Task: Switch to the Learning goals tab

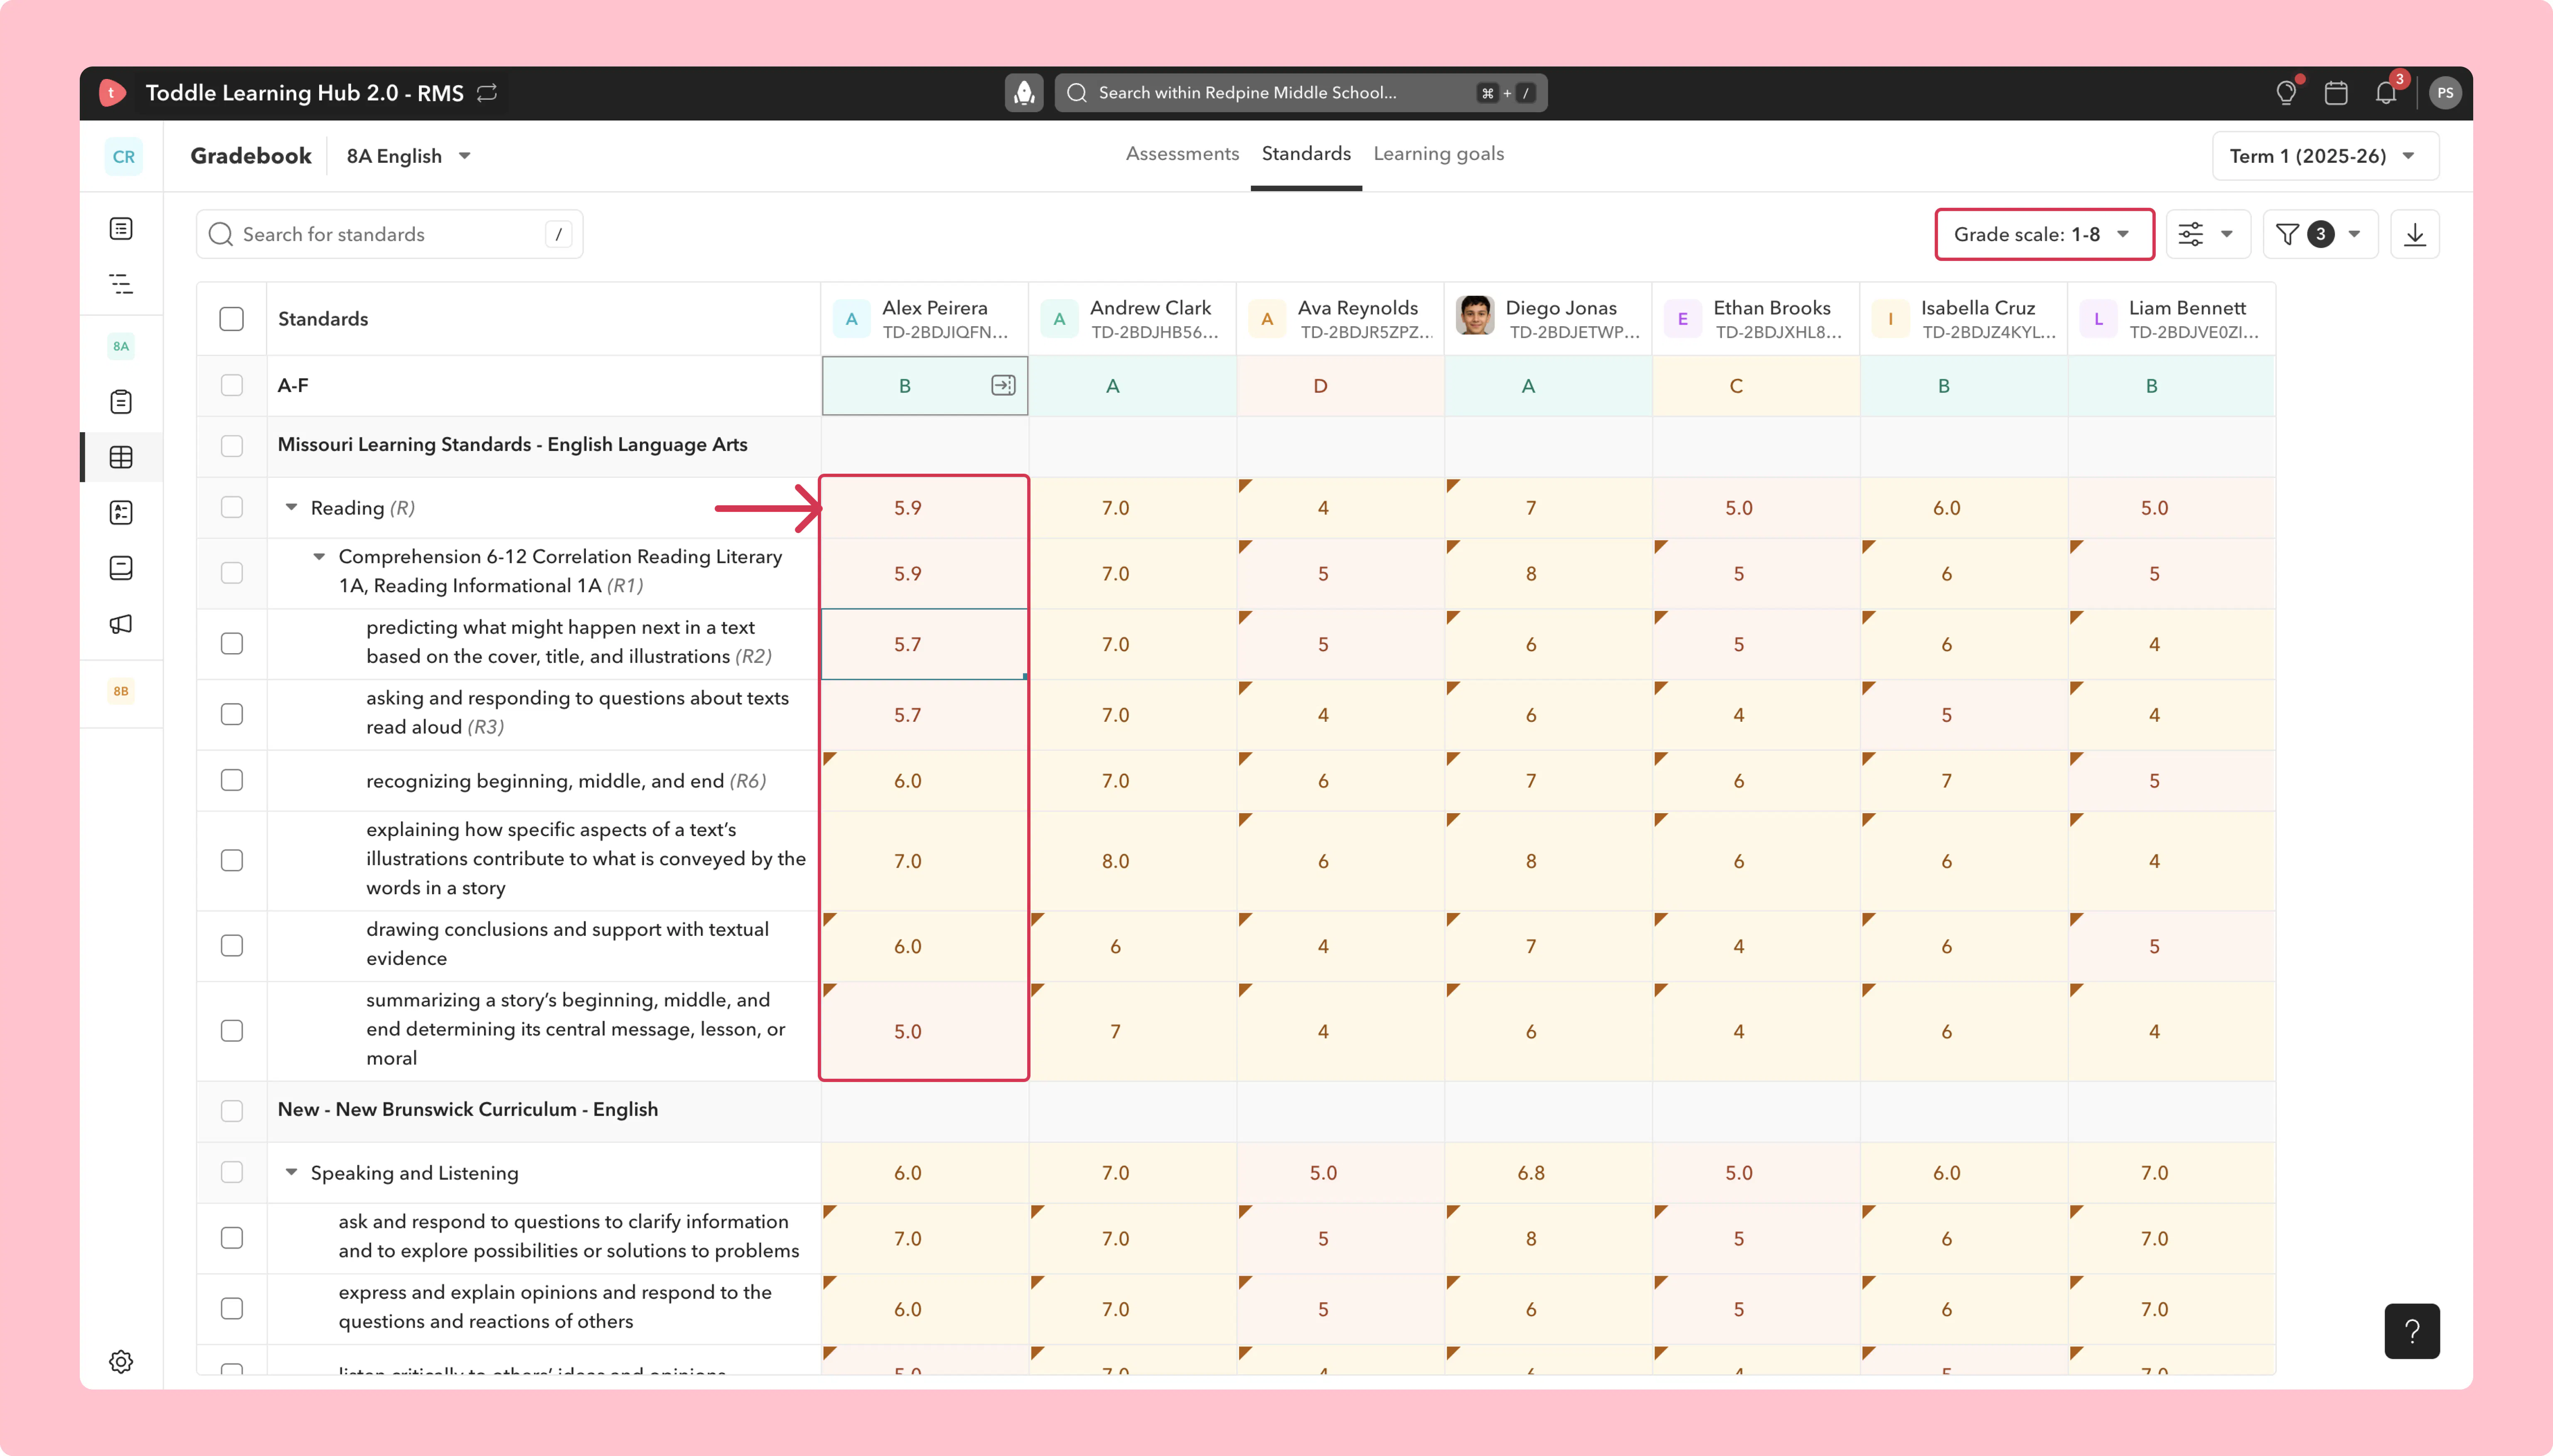Action: (x=1438, y=154)
